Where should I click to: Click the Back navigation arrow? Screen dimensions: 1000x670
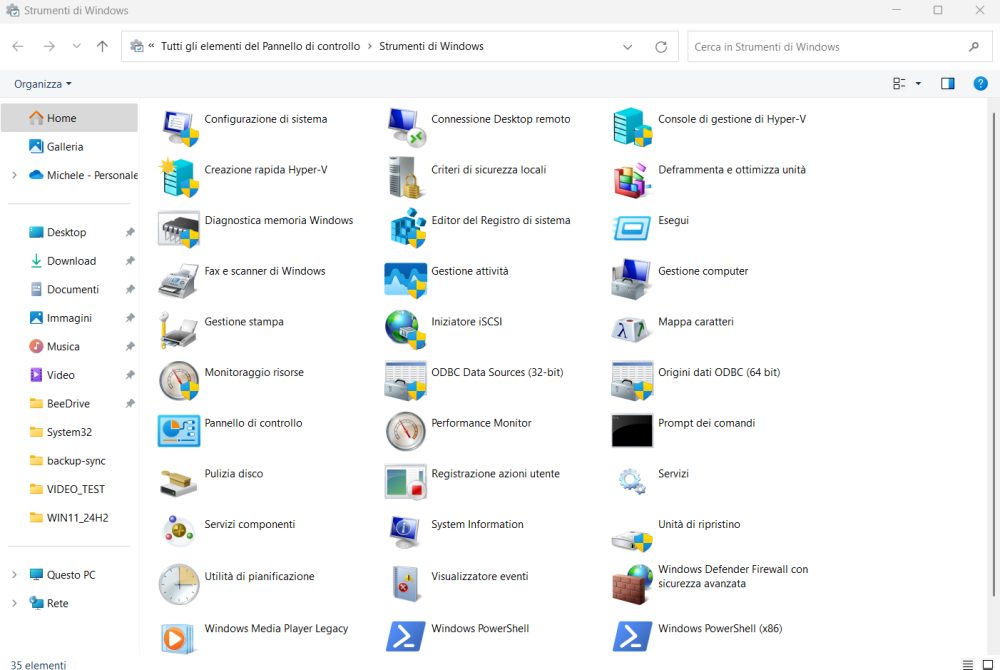(x=18, y=46)
